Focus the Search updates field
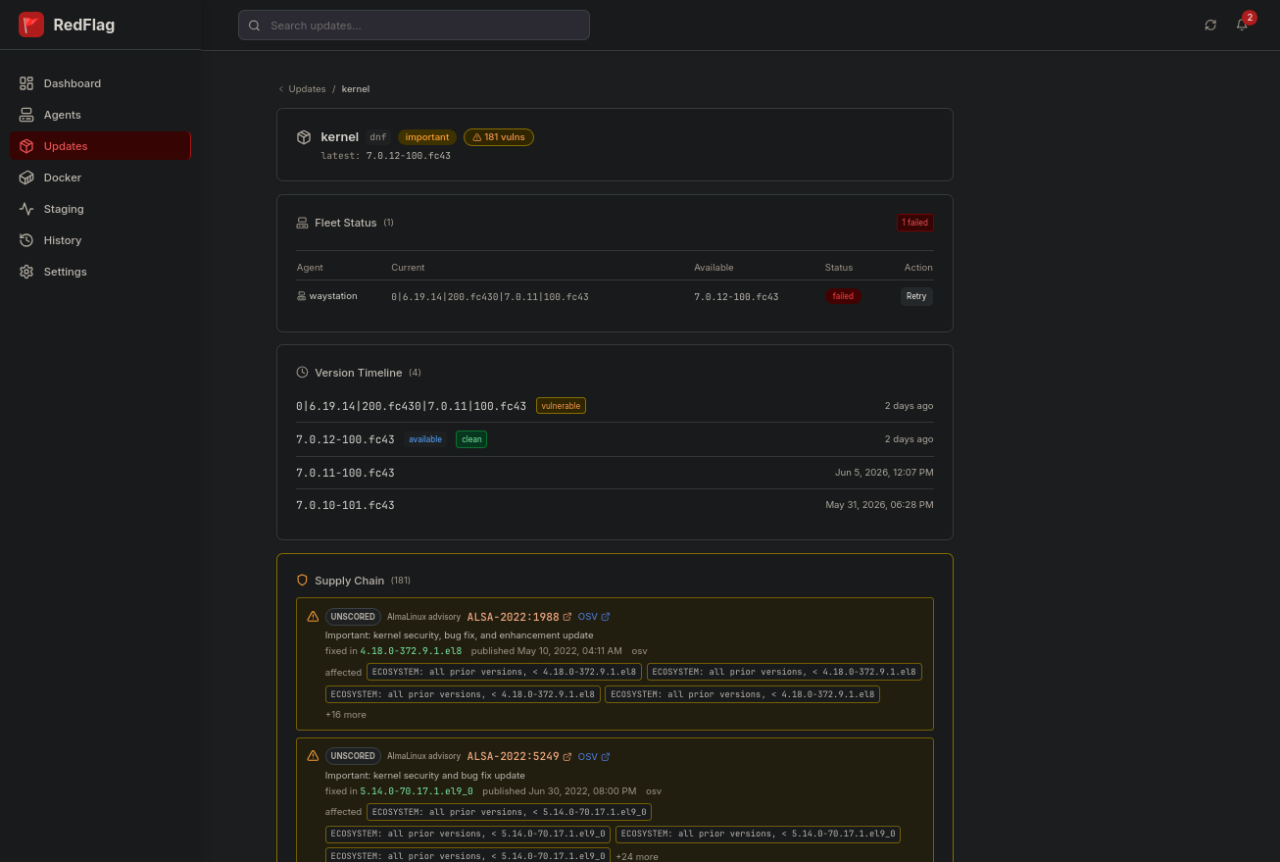The image size is (1280, 862). point(414,25)
